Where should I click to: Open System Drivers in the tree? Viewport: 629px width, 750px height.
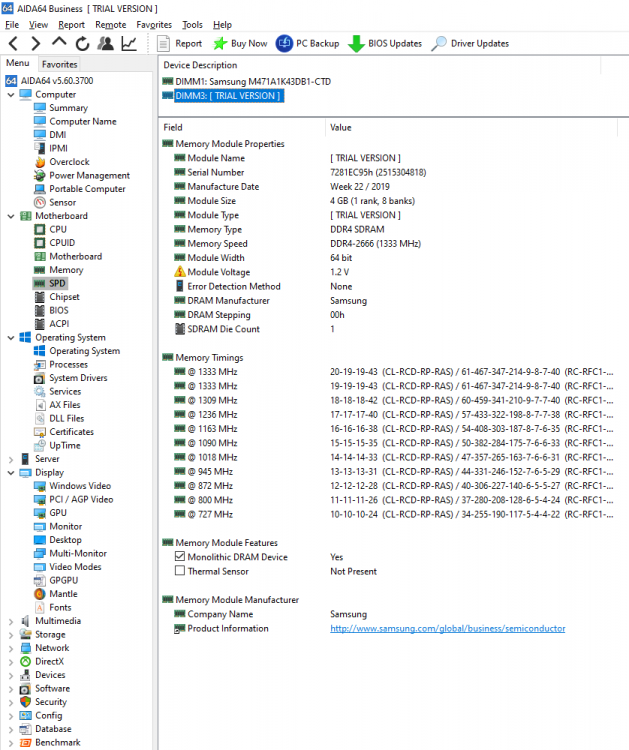[71, 378]
